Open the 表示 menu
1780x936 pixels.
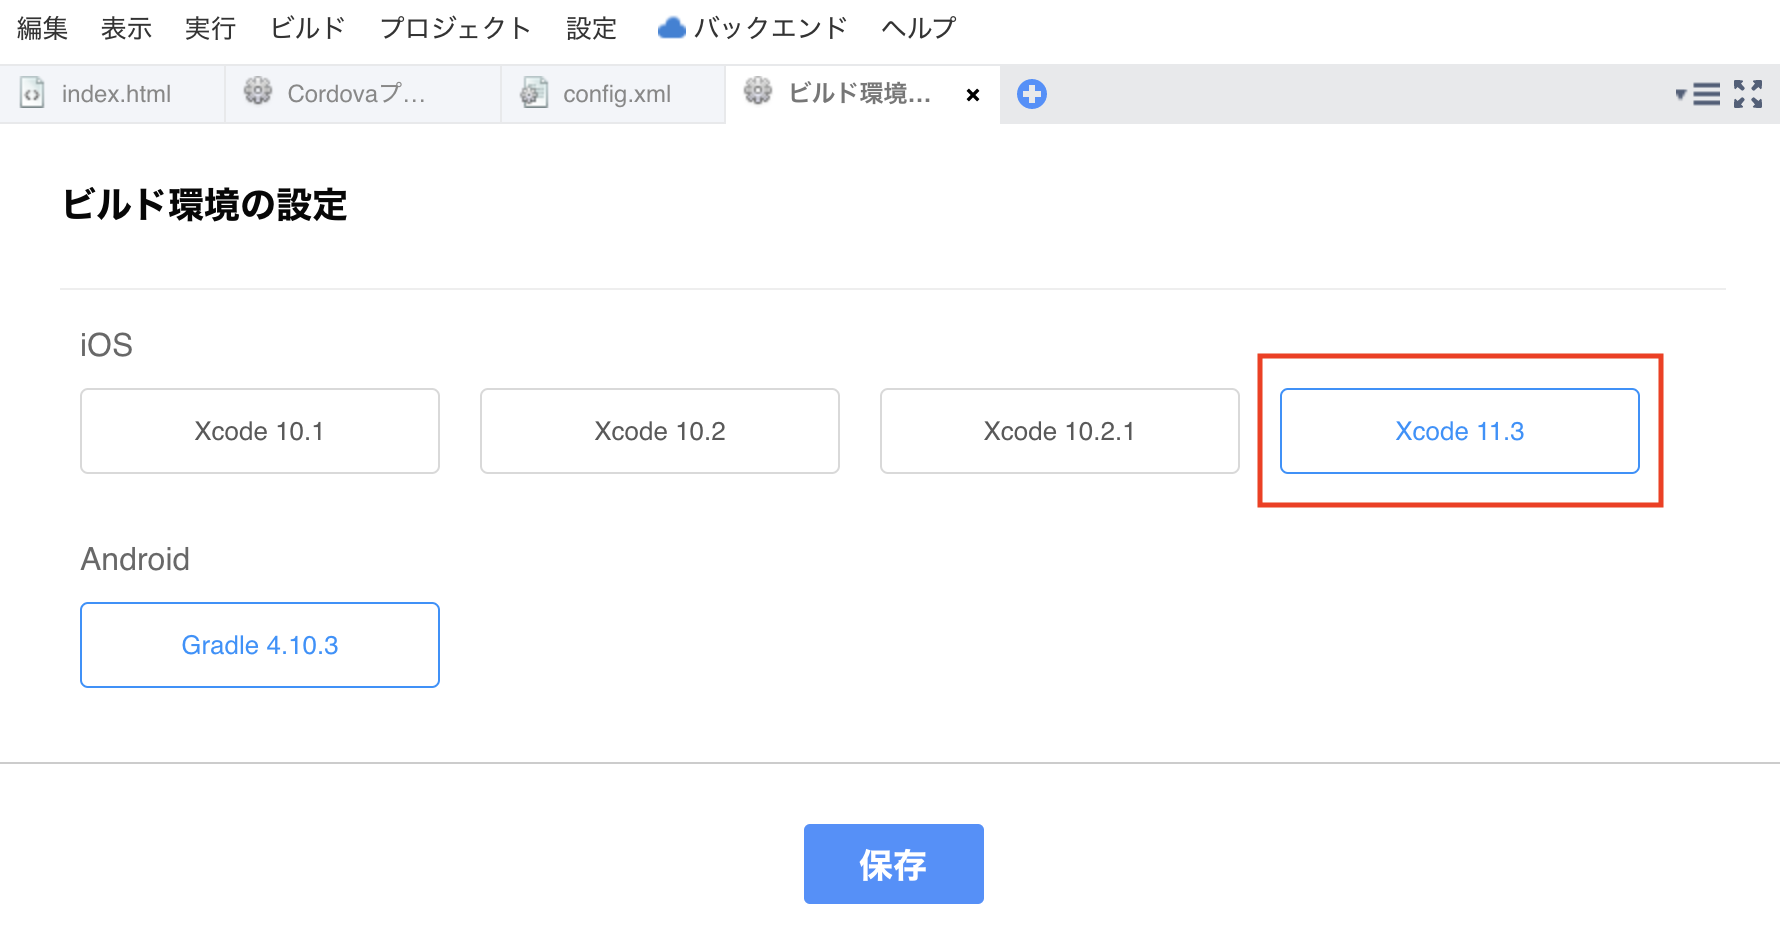point(126,28)
